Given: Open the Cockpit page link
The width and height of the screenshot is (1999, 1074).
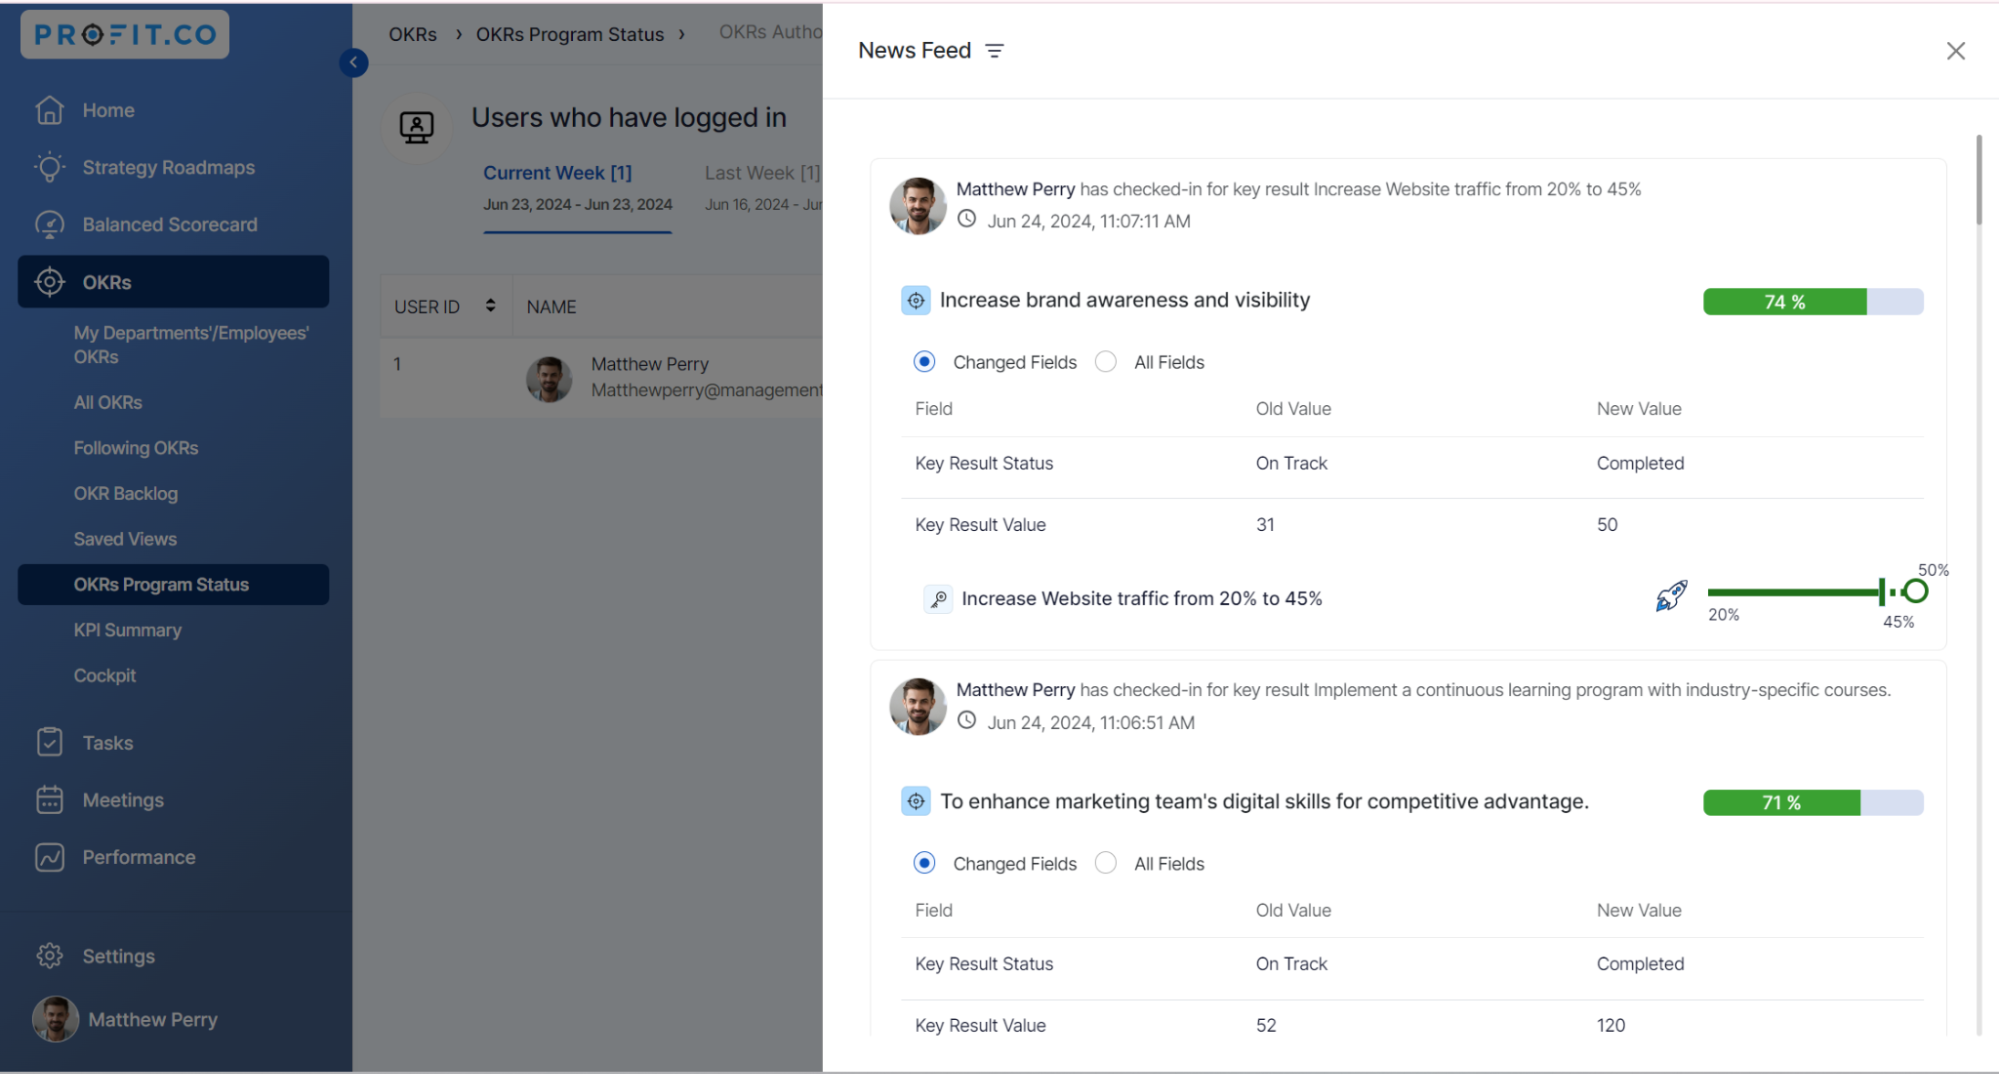Looking at the screenshot, I should point(105,676).
